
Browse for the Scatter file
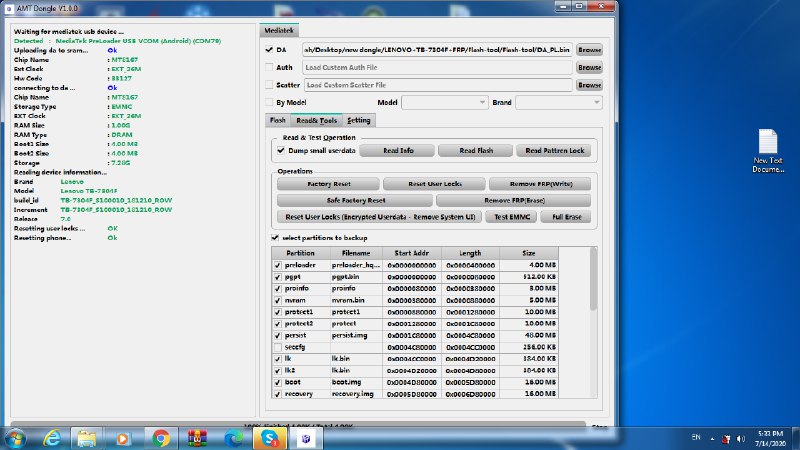pos(589,85)
